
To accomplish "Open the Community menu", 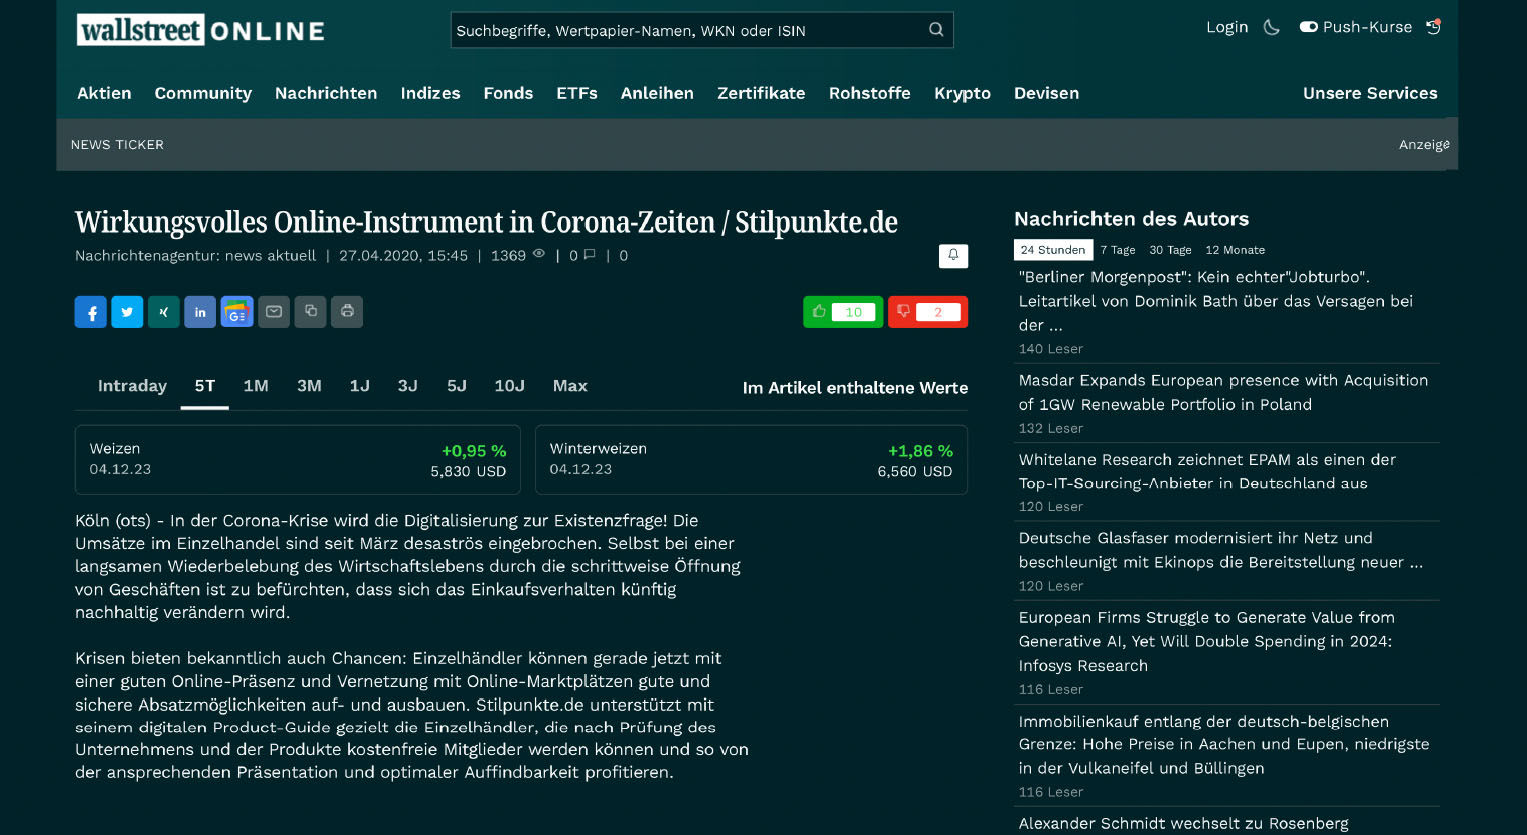I will [x=203, y=93].
